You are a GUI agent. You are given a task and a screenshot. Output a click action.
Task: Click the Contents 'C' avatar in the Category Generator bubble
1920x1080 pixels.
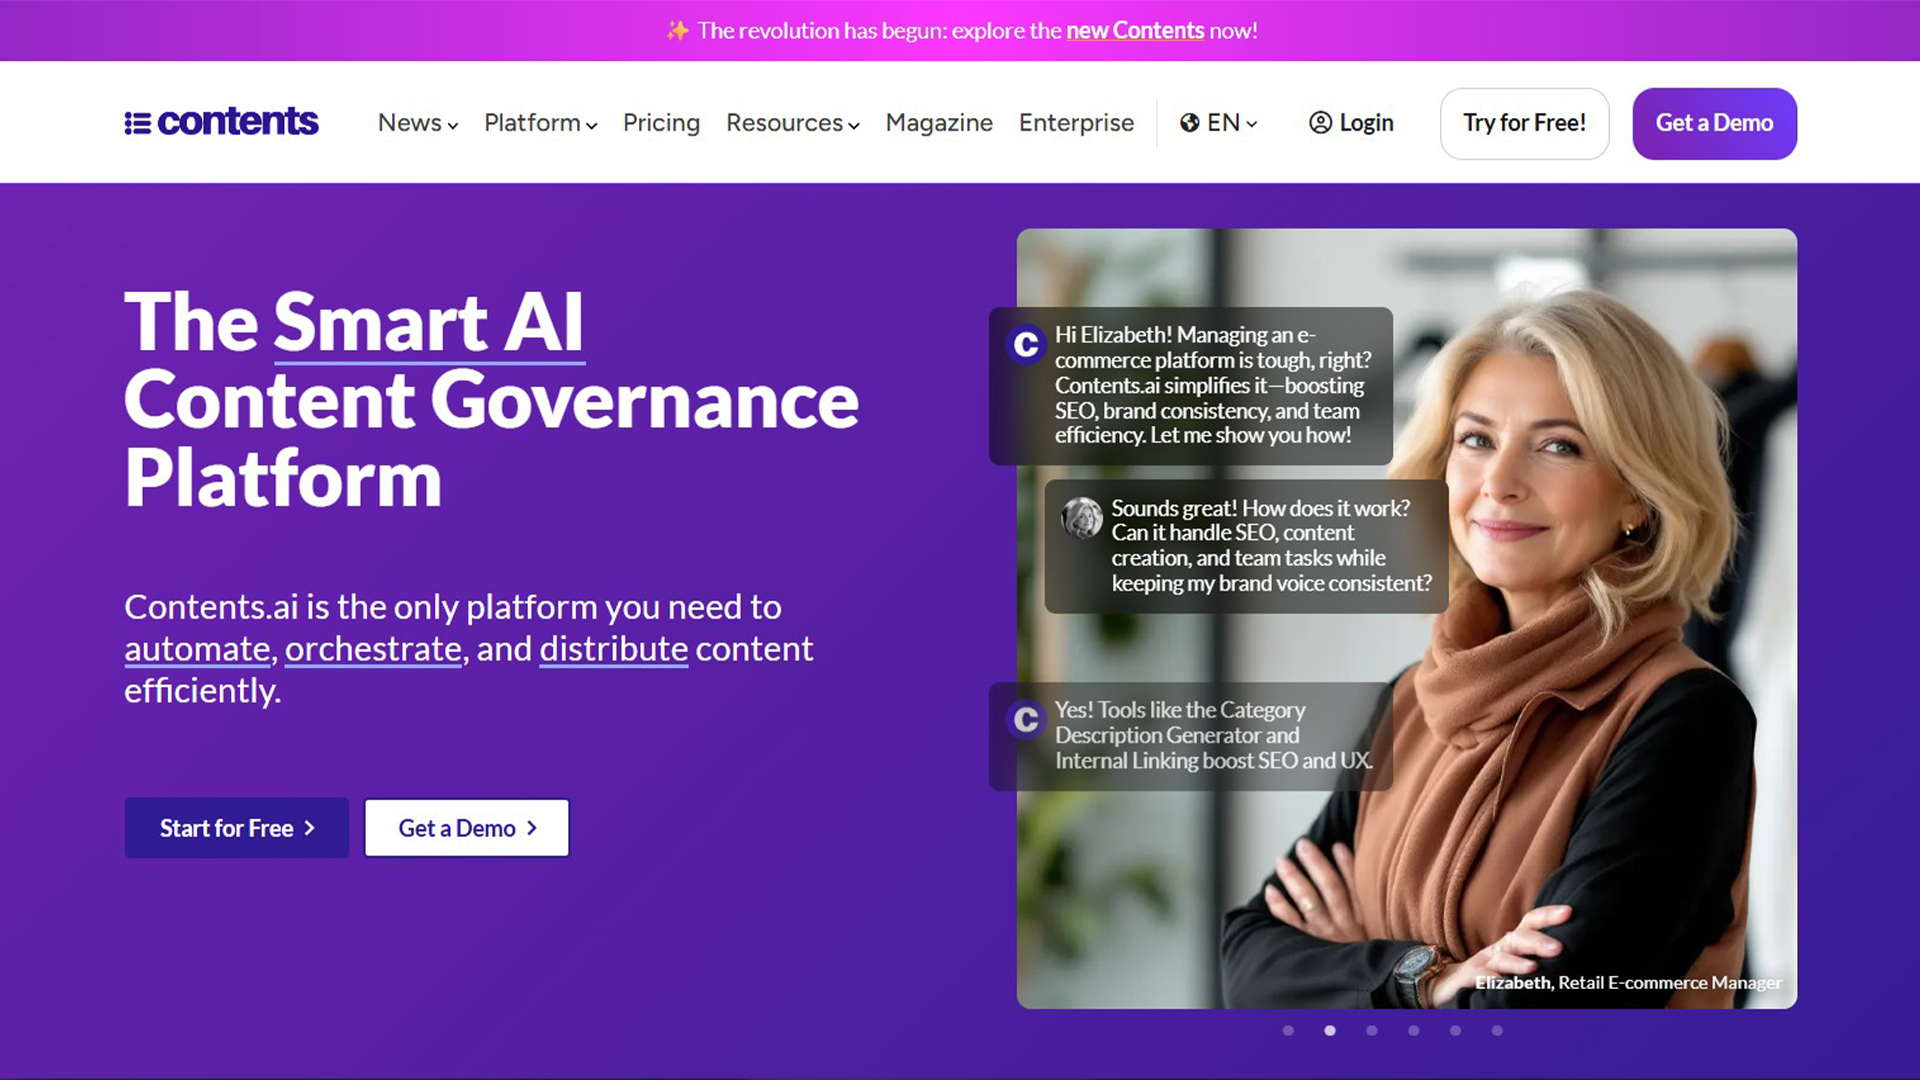point(1026,719)
